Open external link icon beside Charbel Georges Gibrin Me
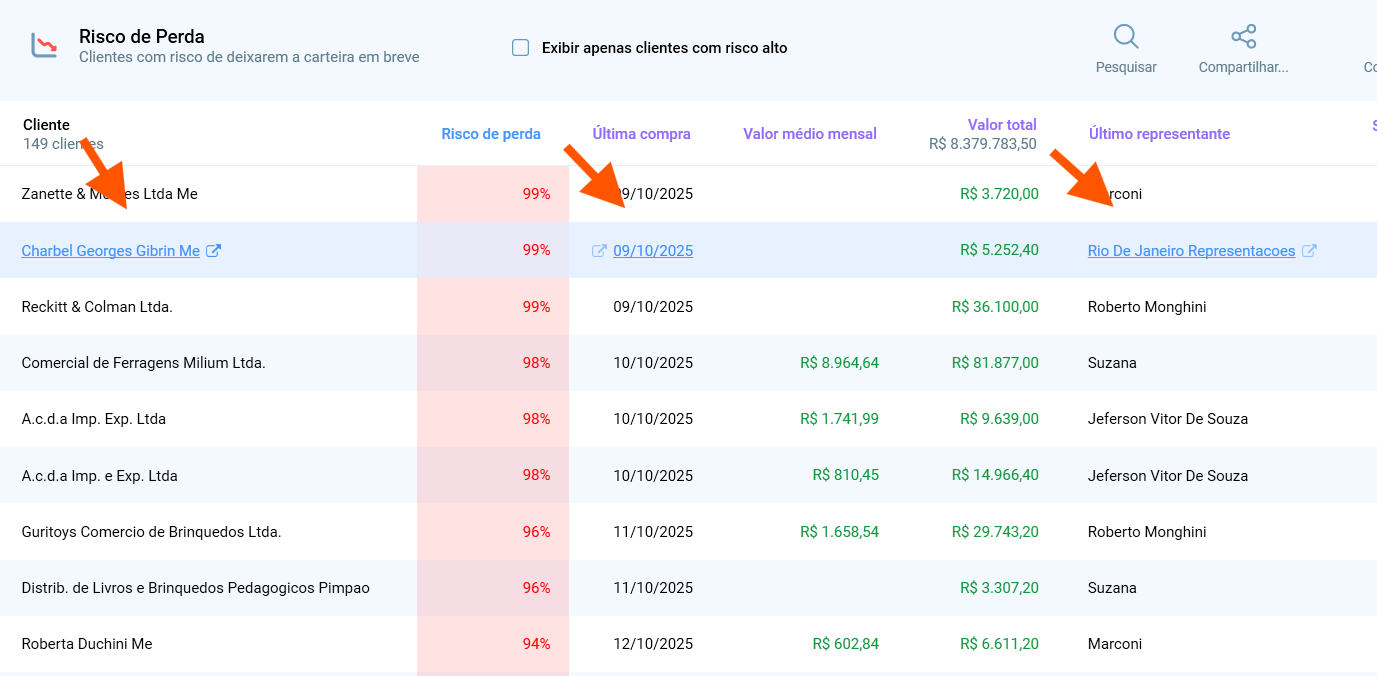 [x=213, y=250]
